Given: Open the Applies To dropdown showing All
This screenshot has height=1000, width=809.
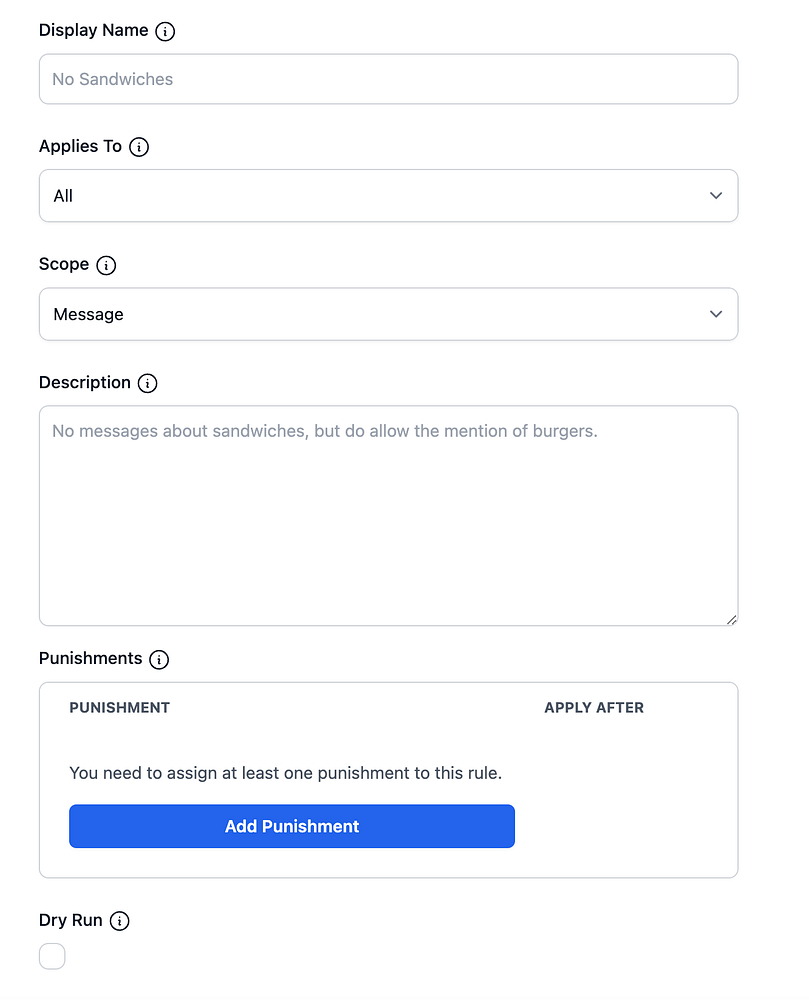Looking at the screenshot, I should [388, 196].
